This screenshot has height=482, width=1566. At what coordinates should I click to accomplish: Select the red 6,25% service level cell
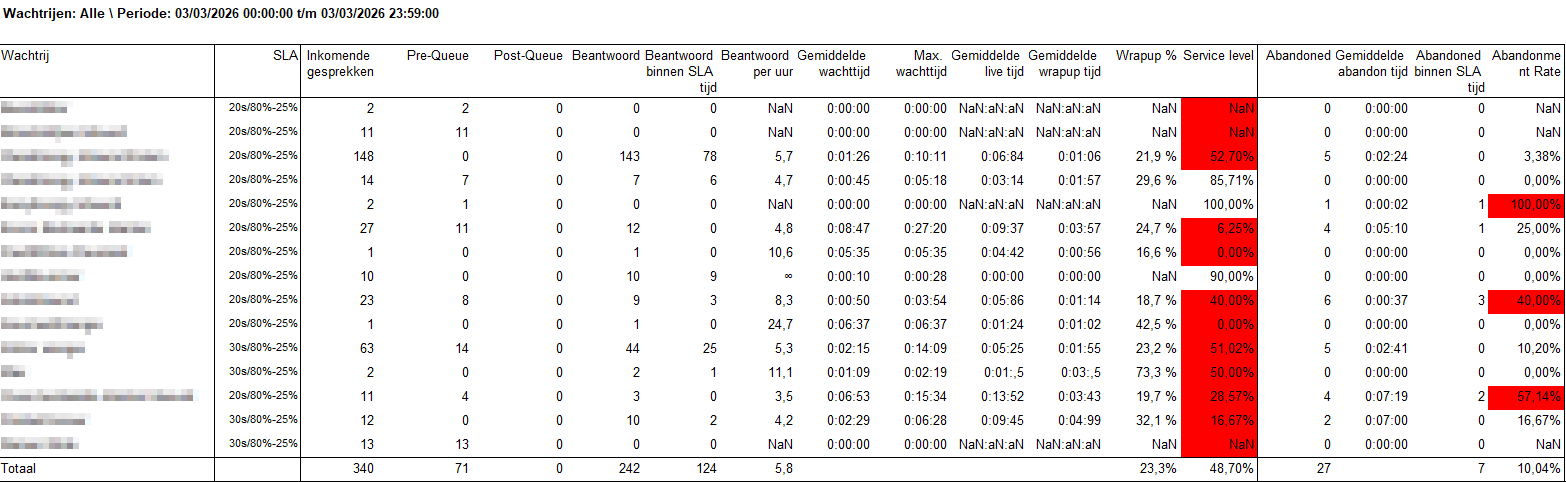(x=1219, y=228)
